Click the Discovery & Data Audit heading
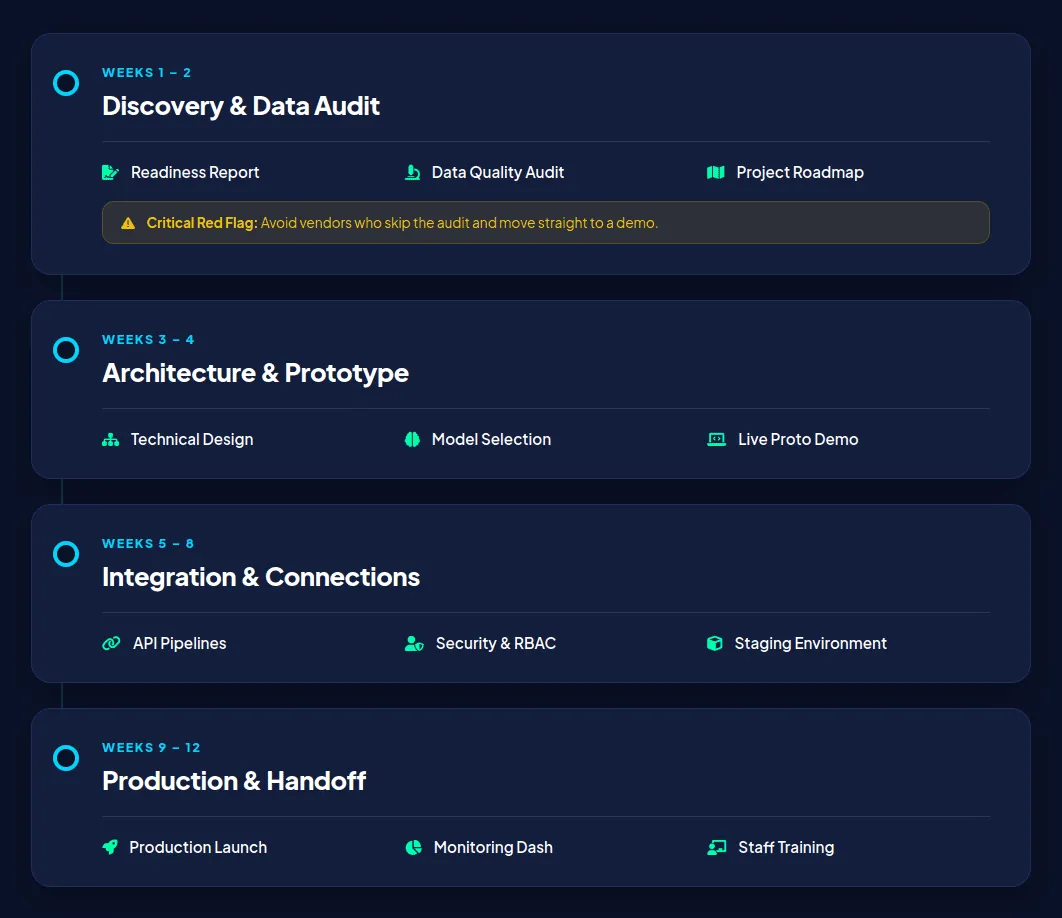Viewport: 1062px width, 918px height. [x=241, y=106]
